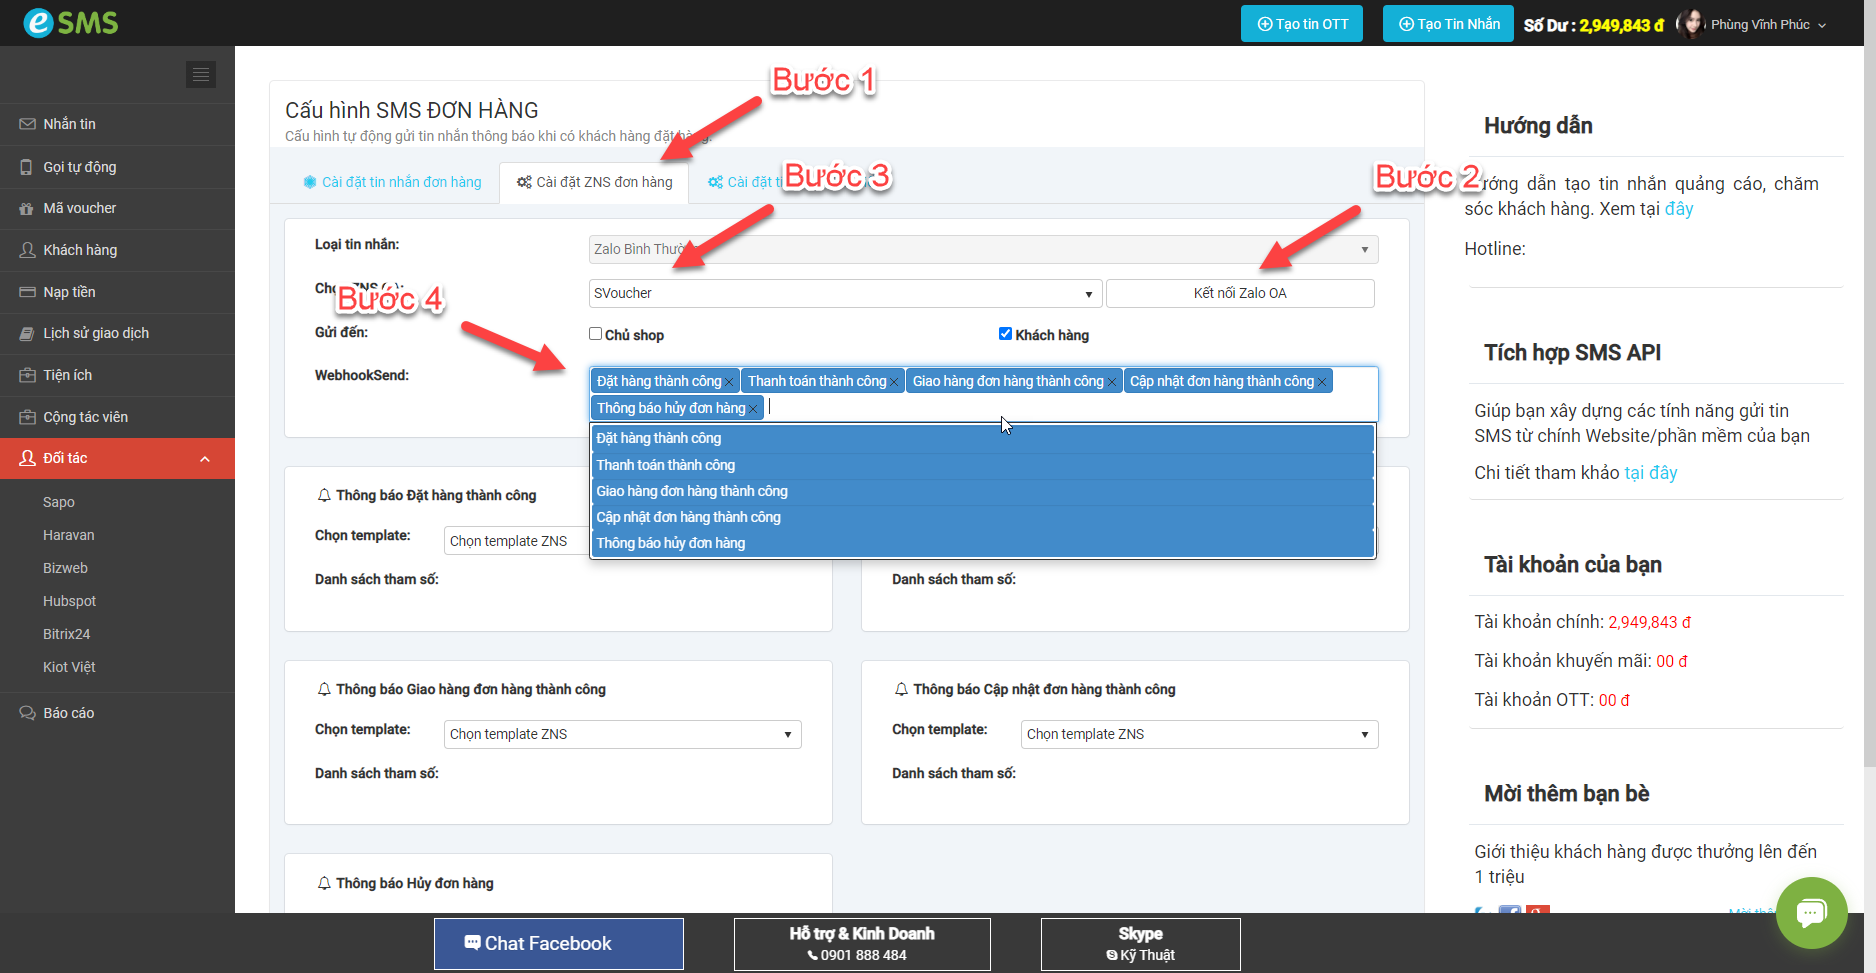Image resolution: width=1876 pixels, height=973 pixels.
Task: Click the Kết nối Zalo OA button
Action: click(1239, 293)
